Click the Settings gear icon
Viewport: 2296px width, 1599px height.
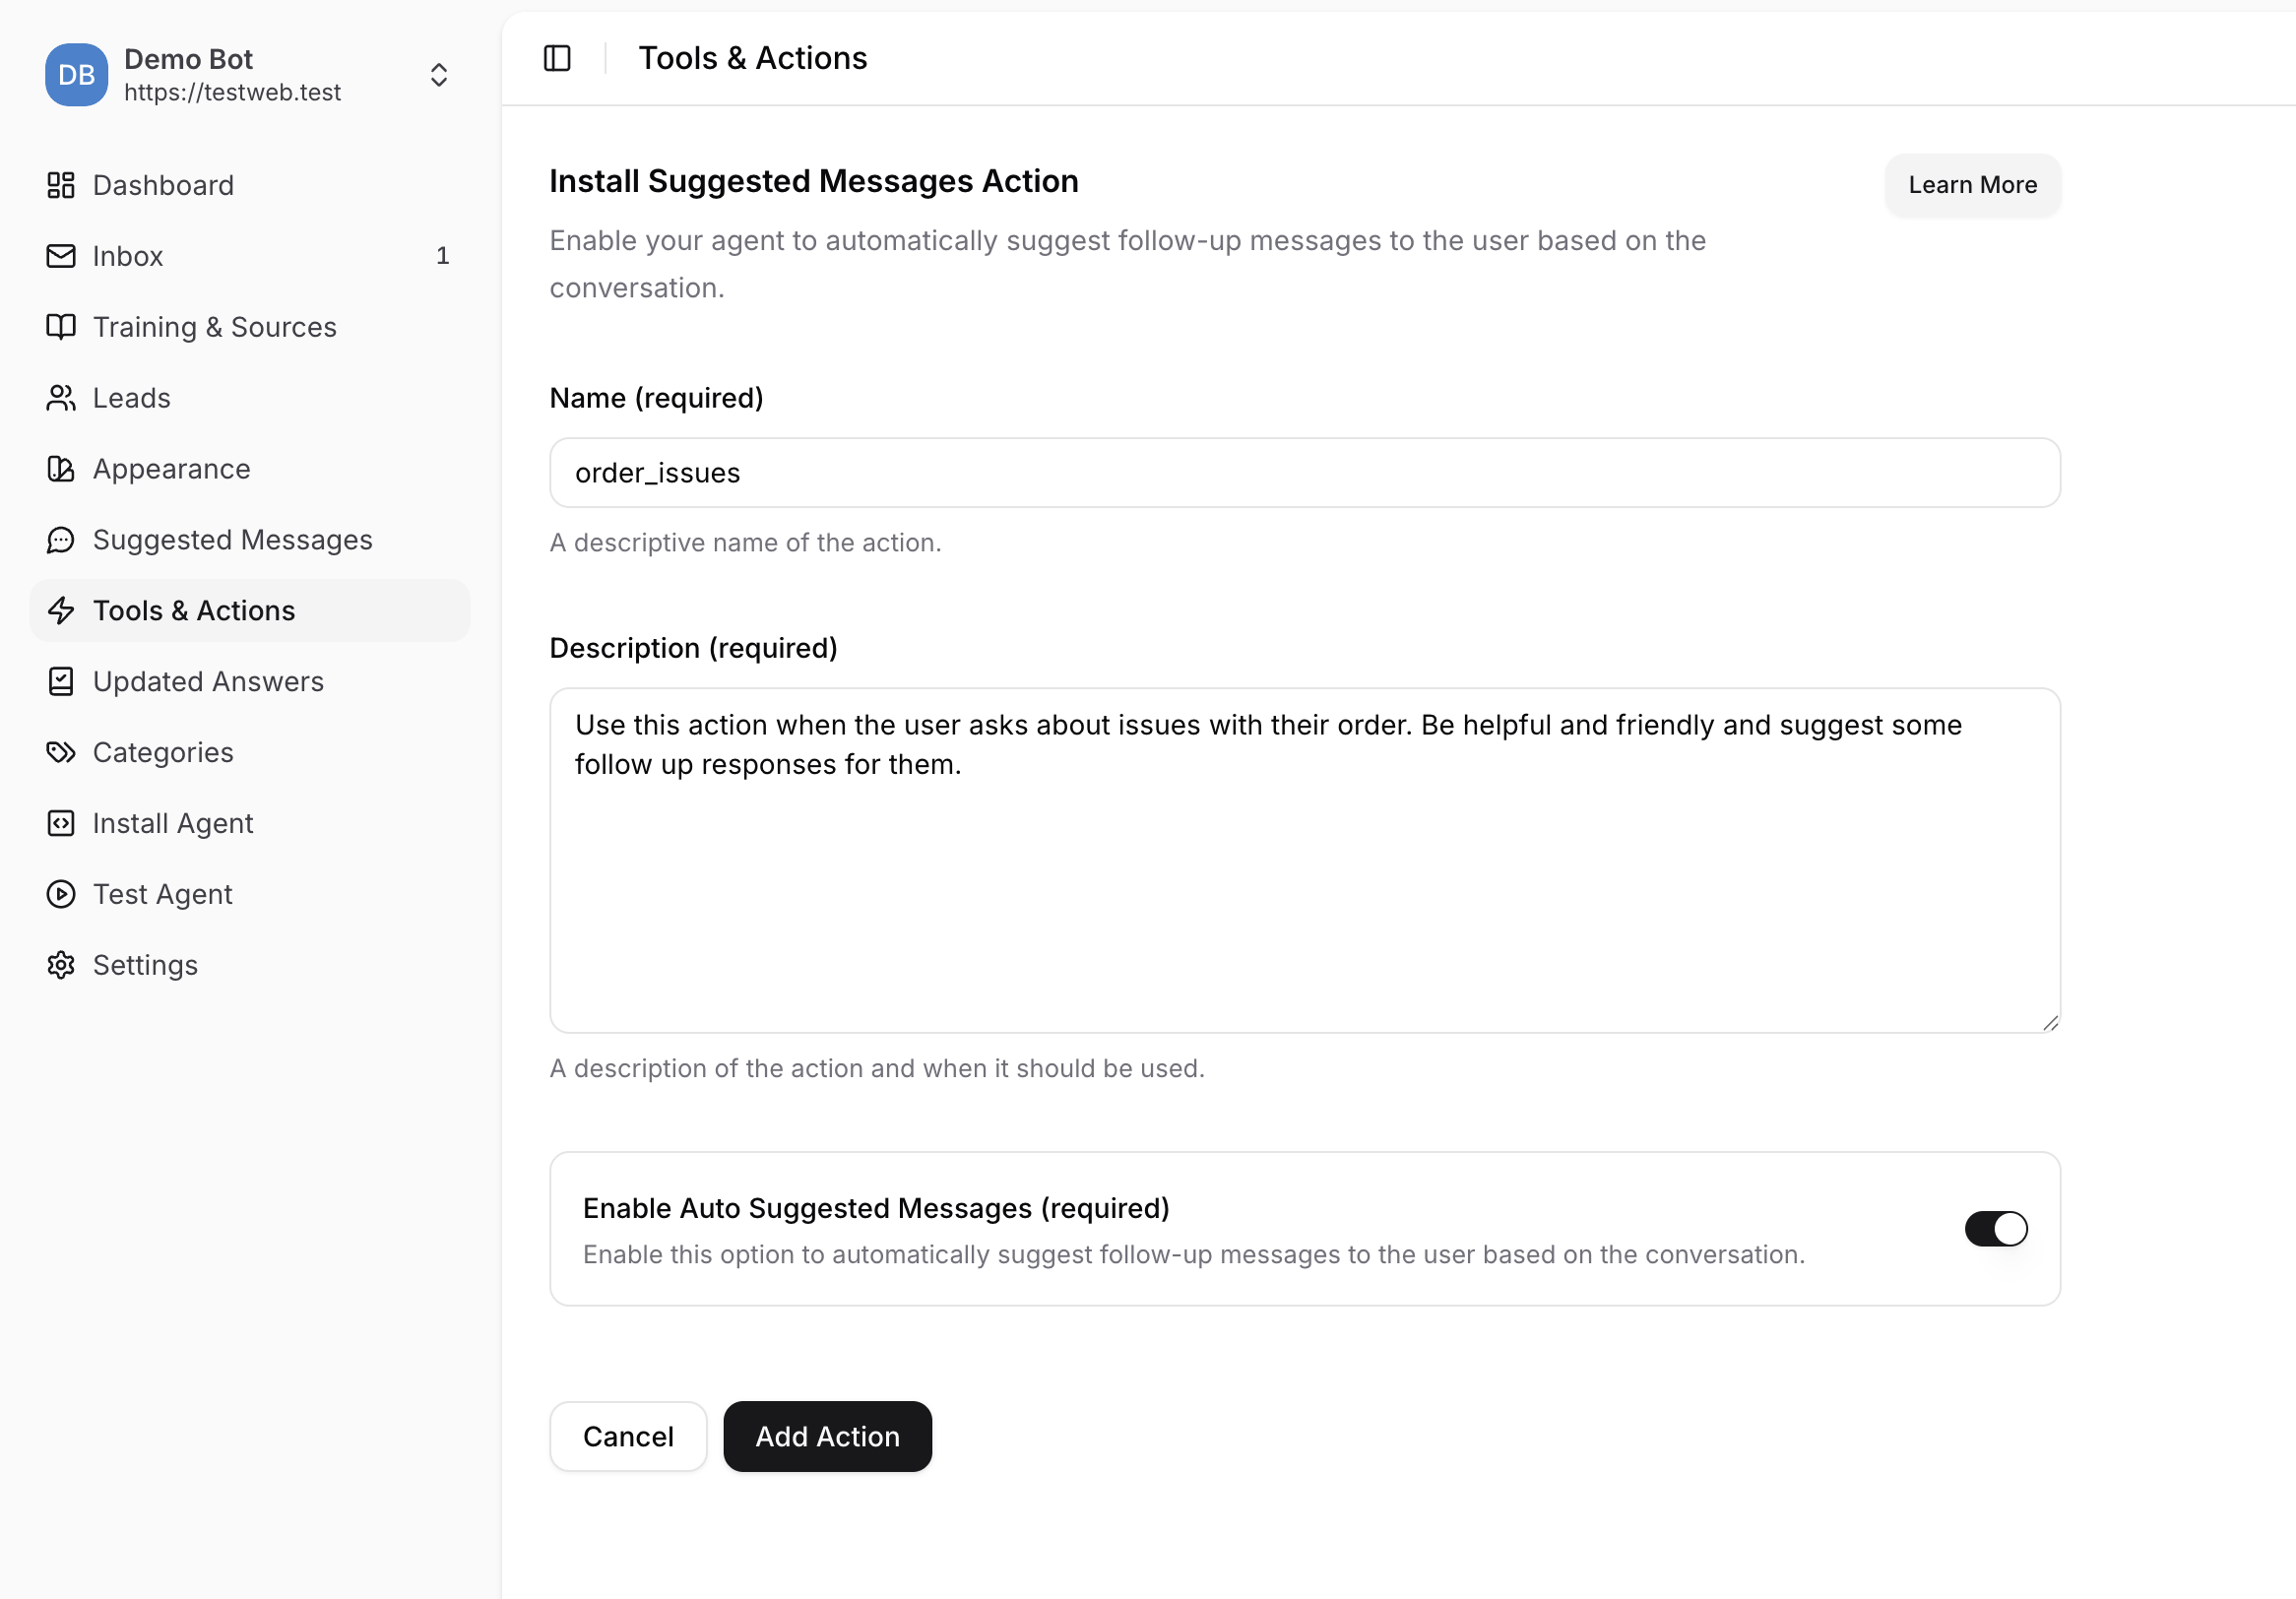coord(61,965)
